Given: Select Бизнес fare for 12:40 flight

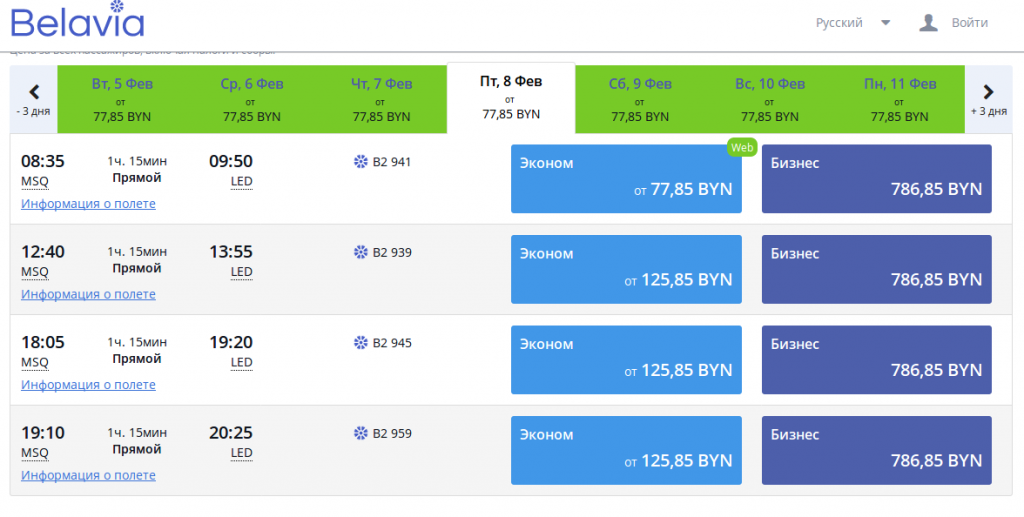Looking at the screenshot, I should 876,270.
